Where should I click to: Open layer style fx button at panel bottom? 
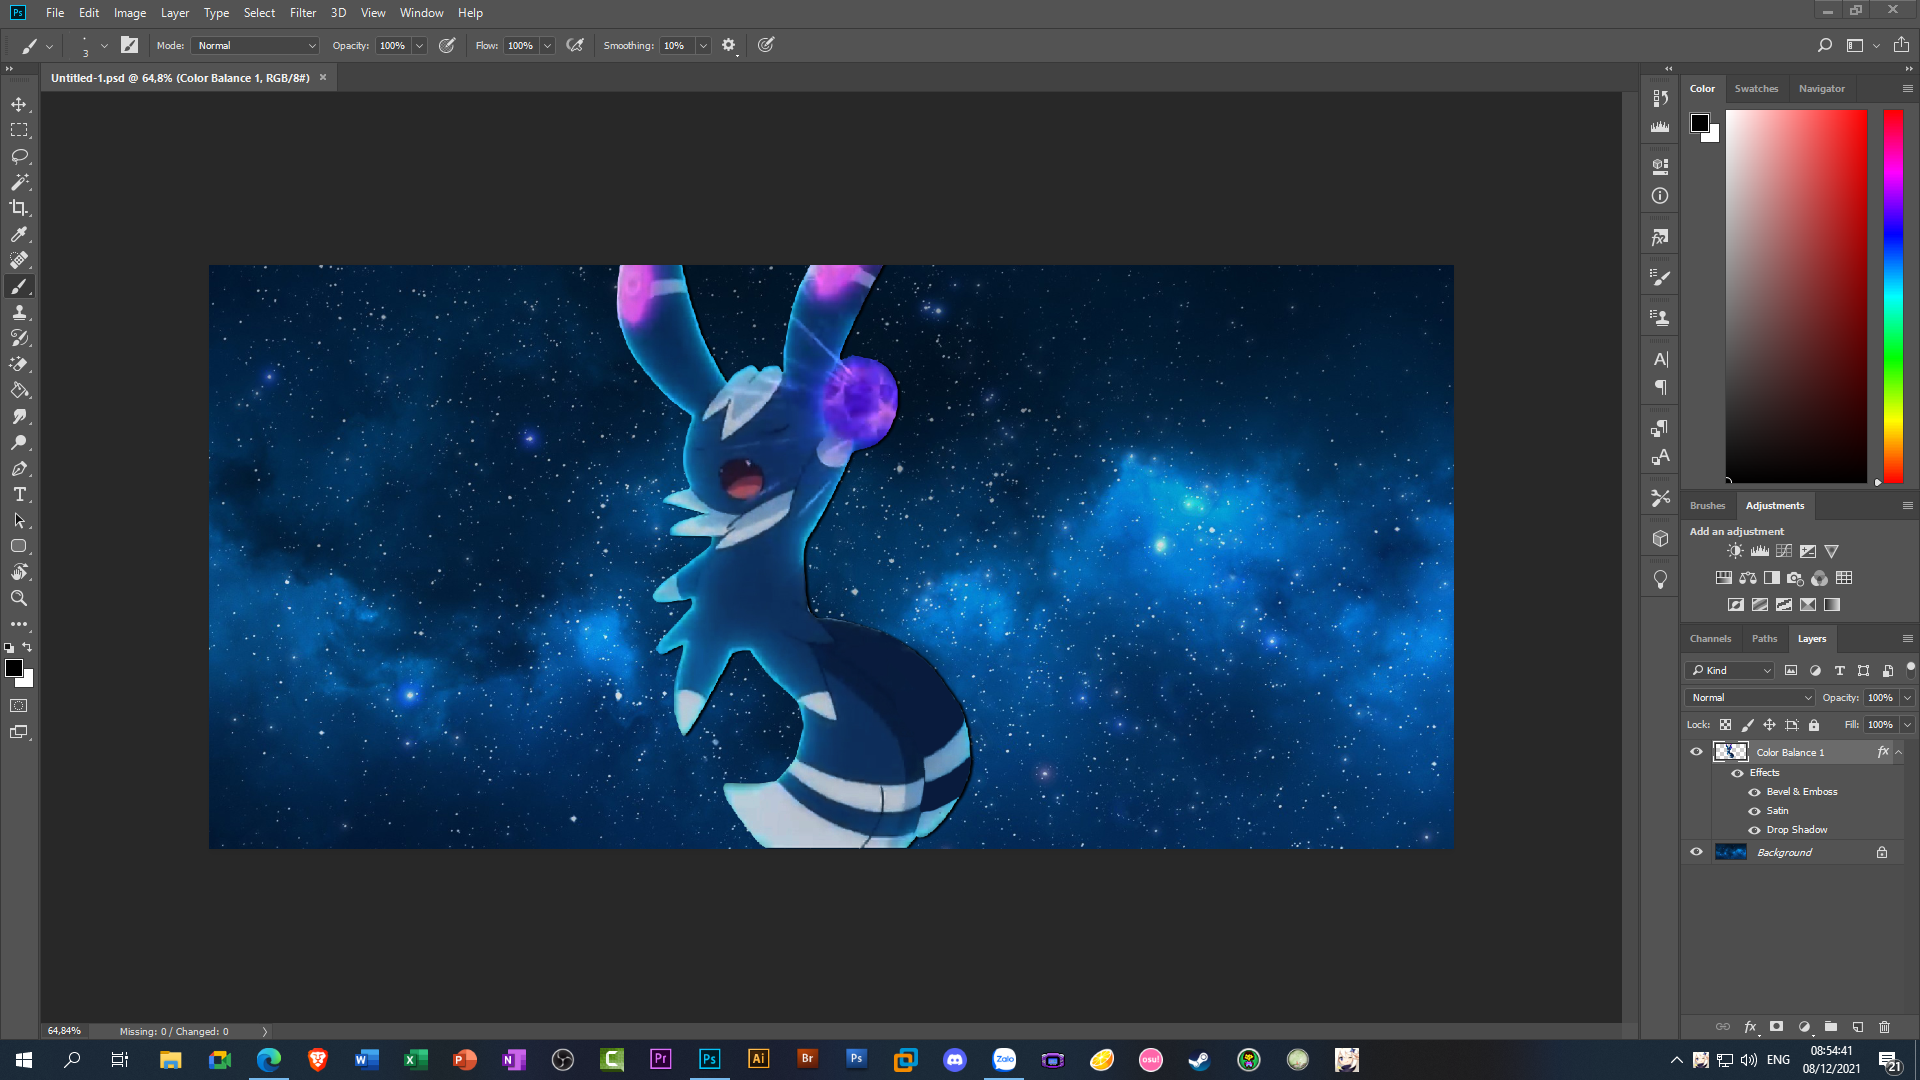[1750, 1027]
